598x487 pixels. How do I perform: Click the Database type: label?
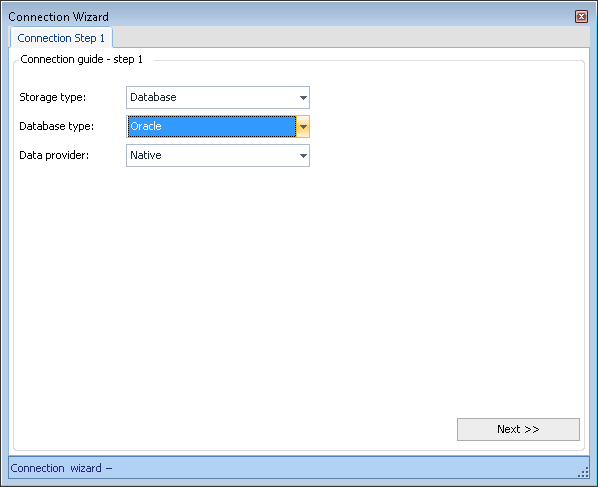(x=56, y=126)
